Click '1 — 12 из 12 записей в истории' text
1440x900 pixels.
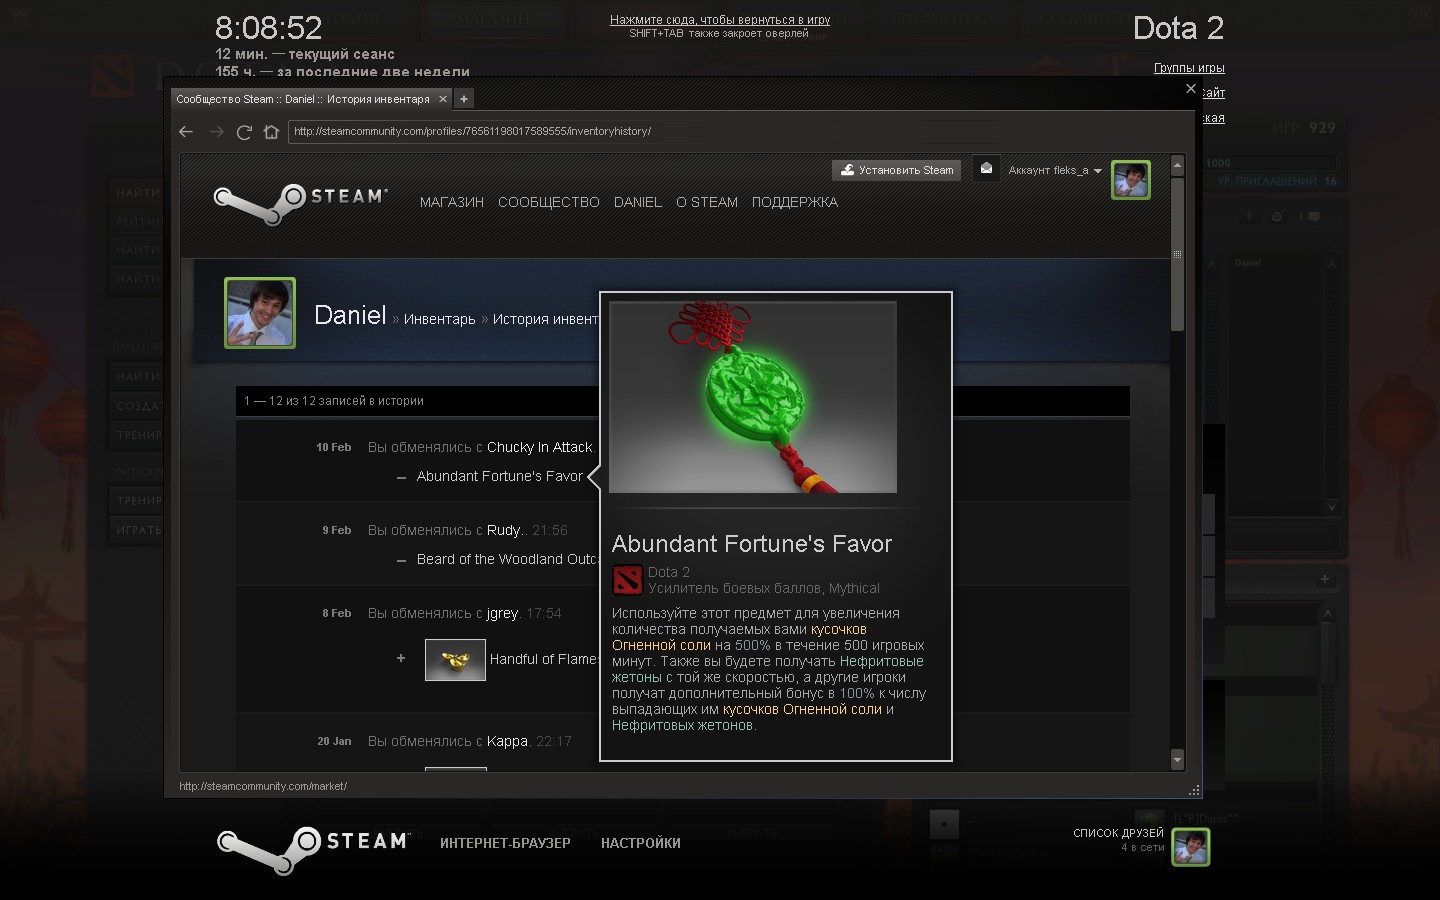click(334, 401)
